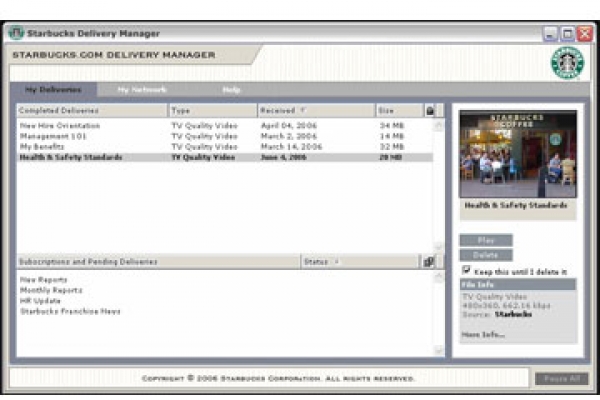Delete the selected delivery
Image resolution: width=600 pixels, height=400 pixels.
(x=486, y=255)
